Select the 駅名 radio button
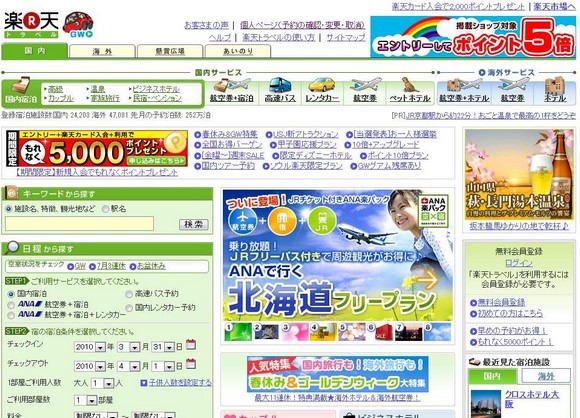 [x=105, y=209]
